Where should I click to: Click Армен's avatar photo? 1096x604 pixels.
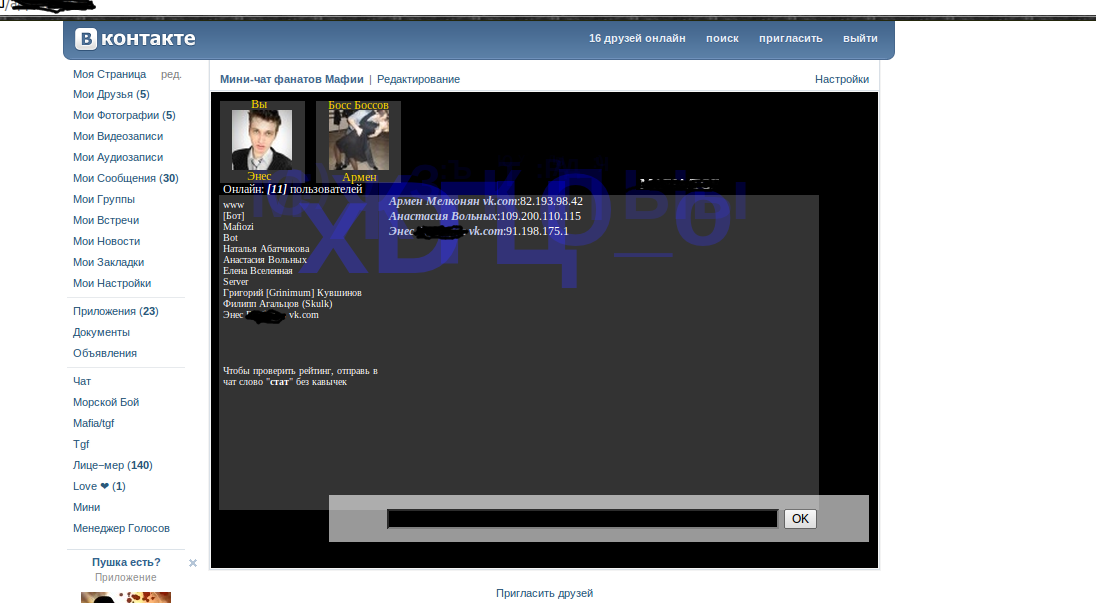click(x=359, y=139)
